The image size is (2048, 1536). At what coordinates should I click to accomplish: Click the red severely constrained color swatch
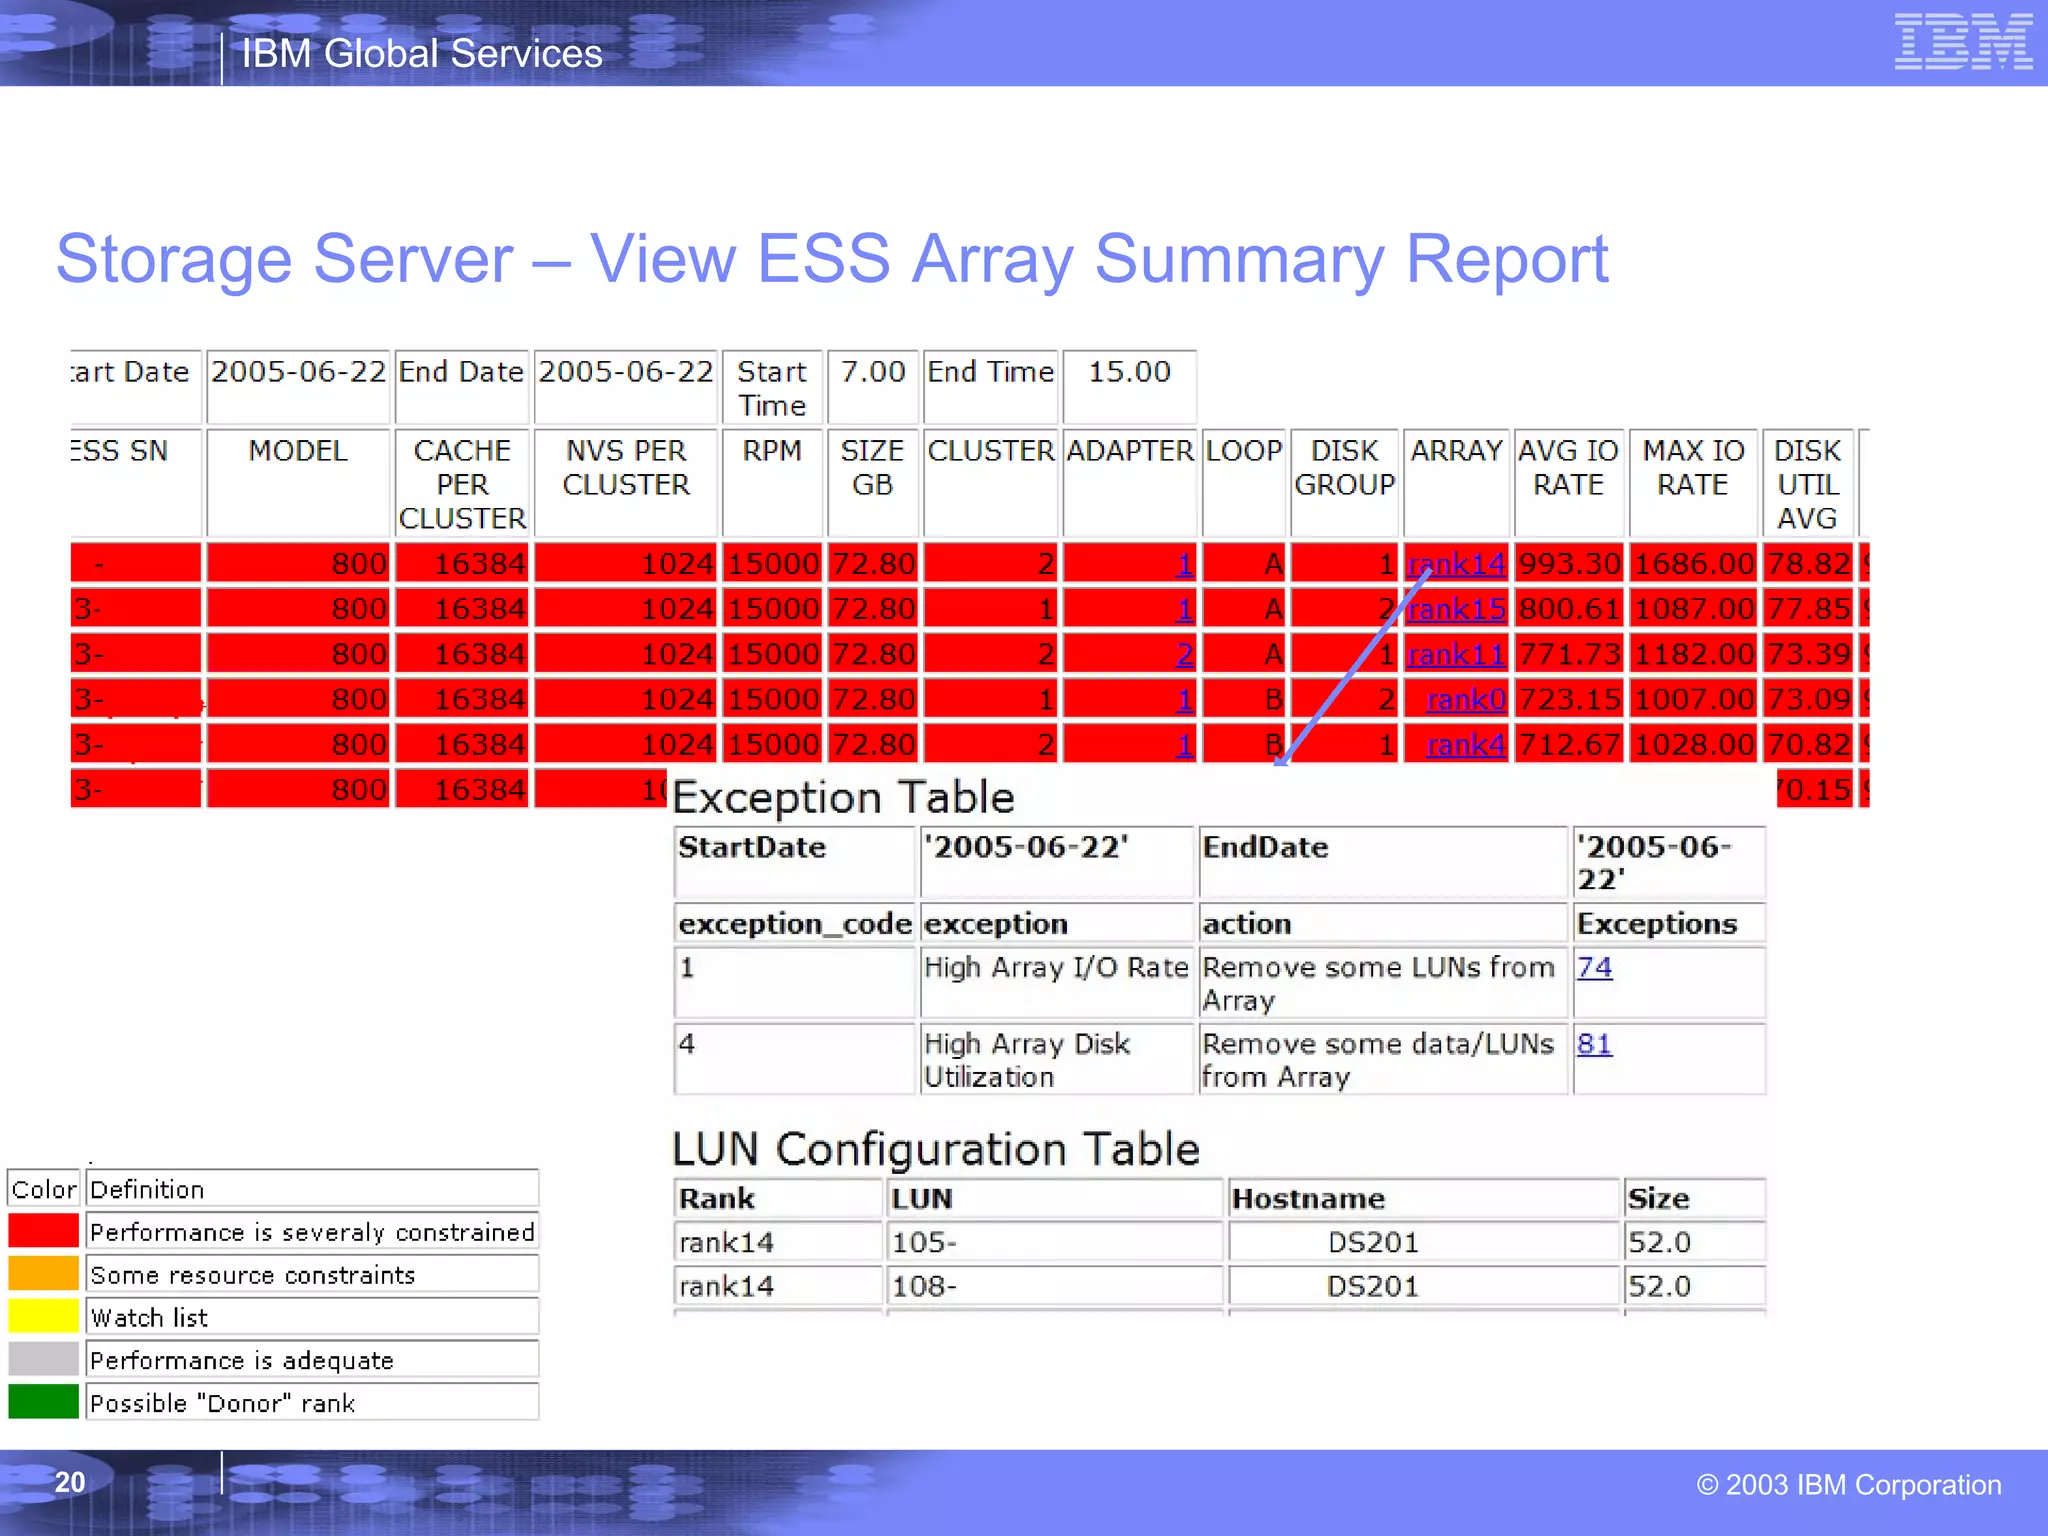43,1230
